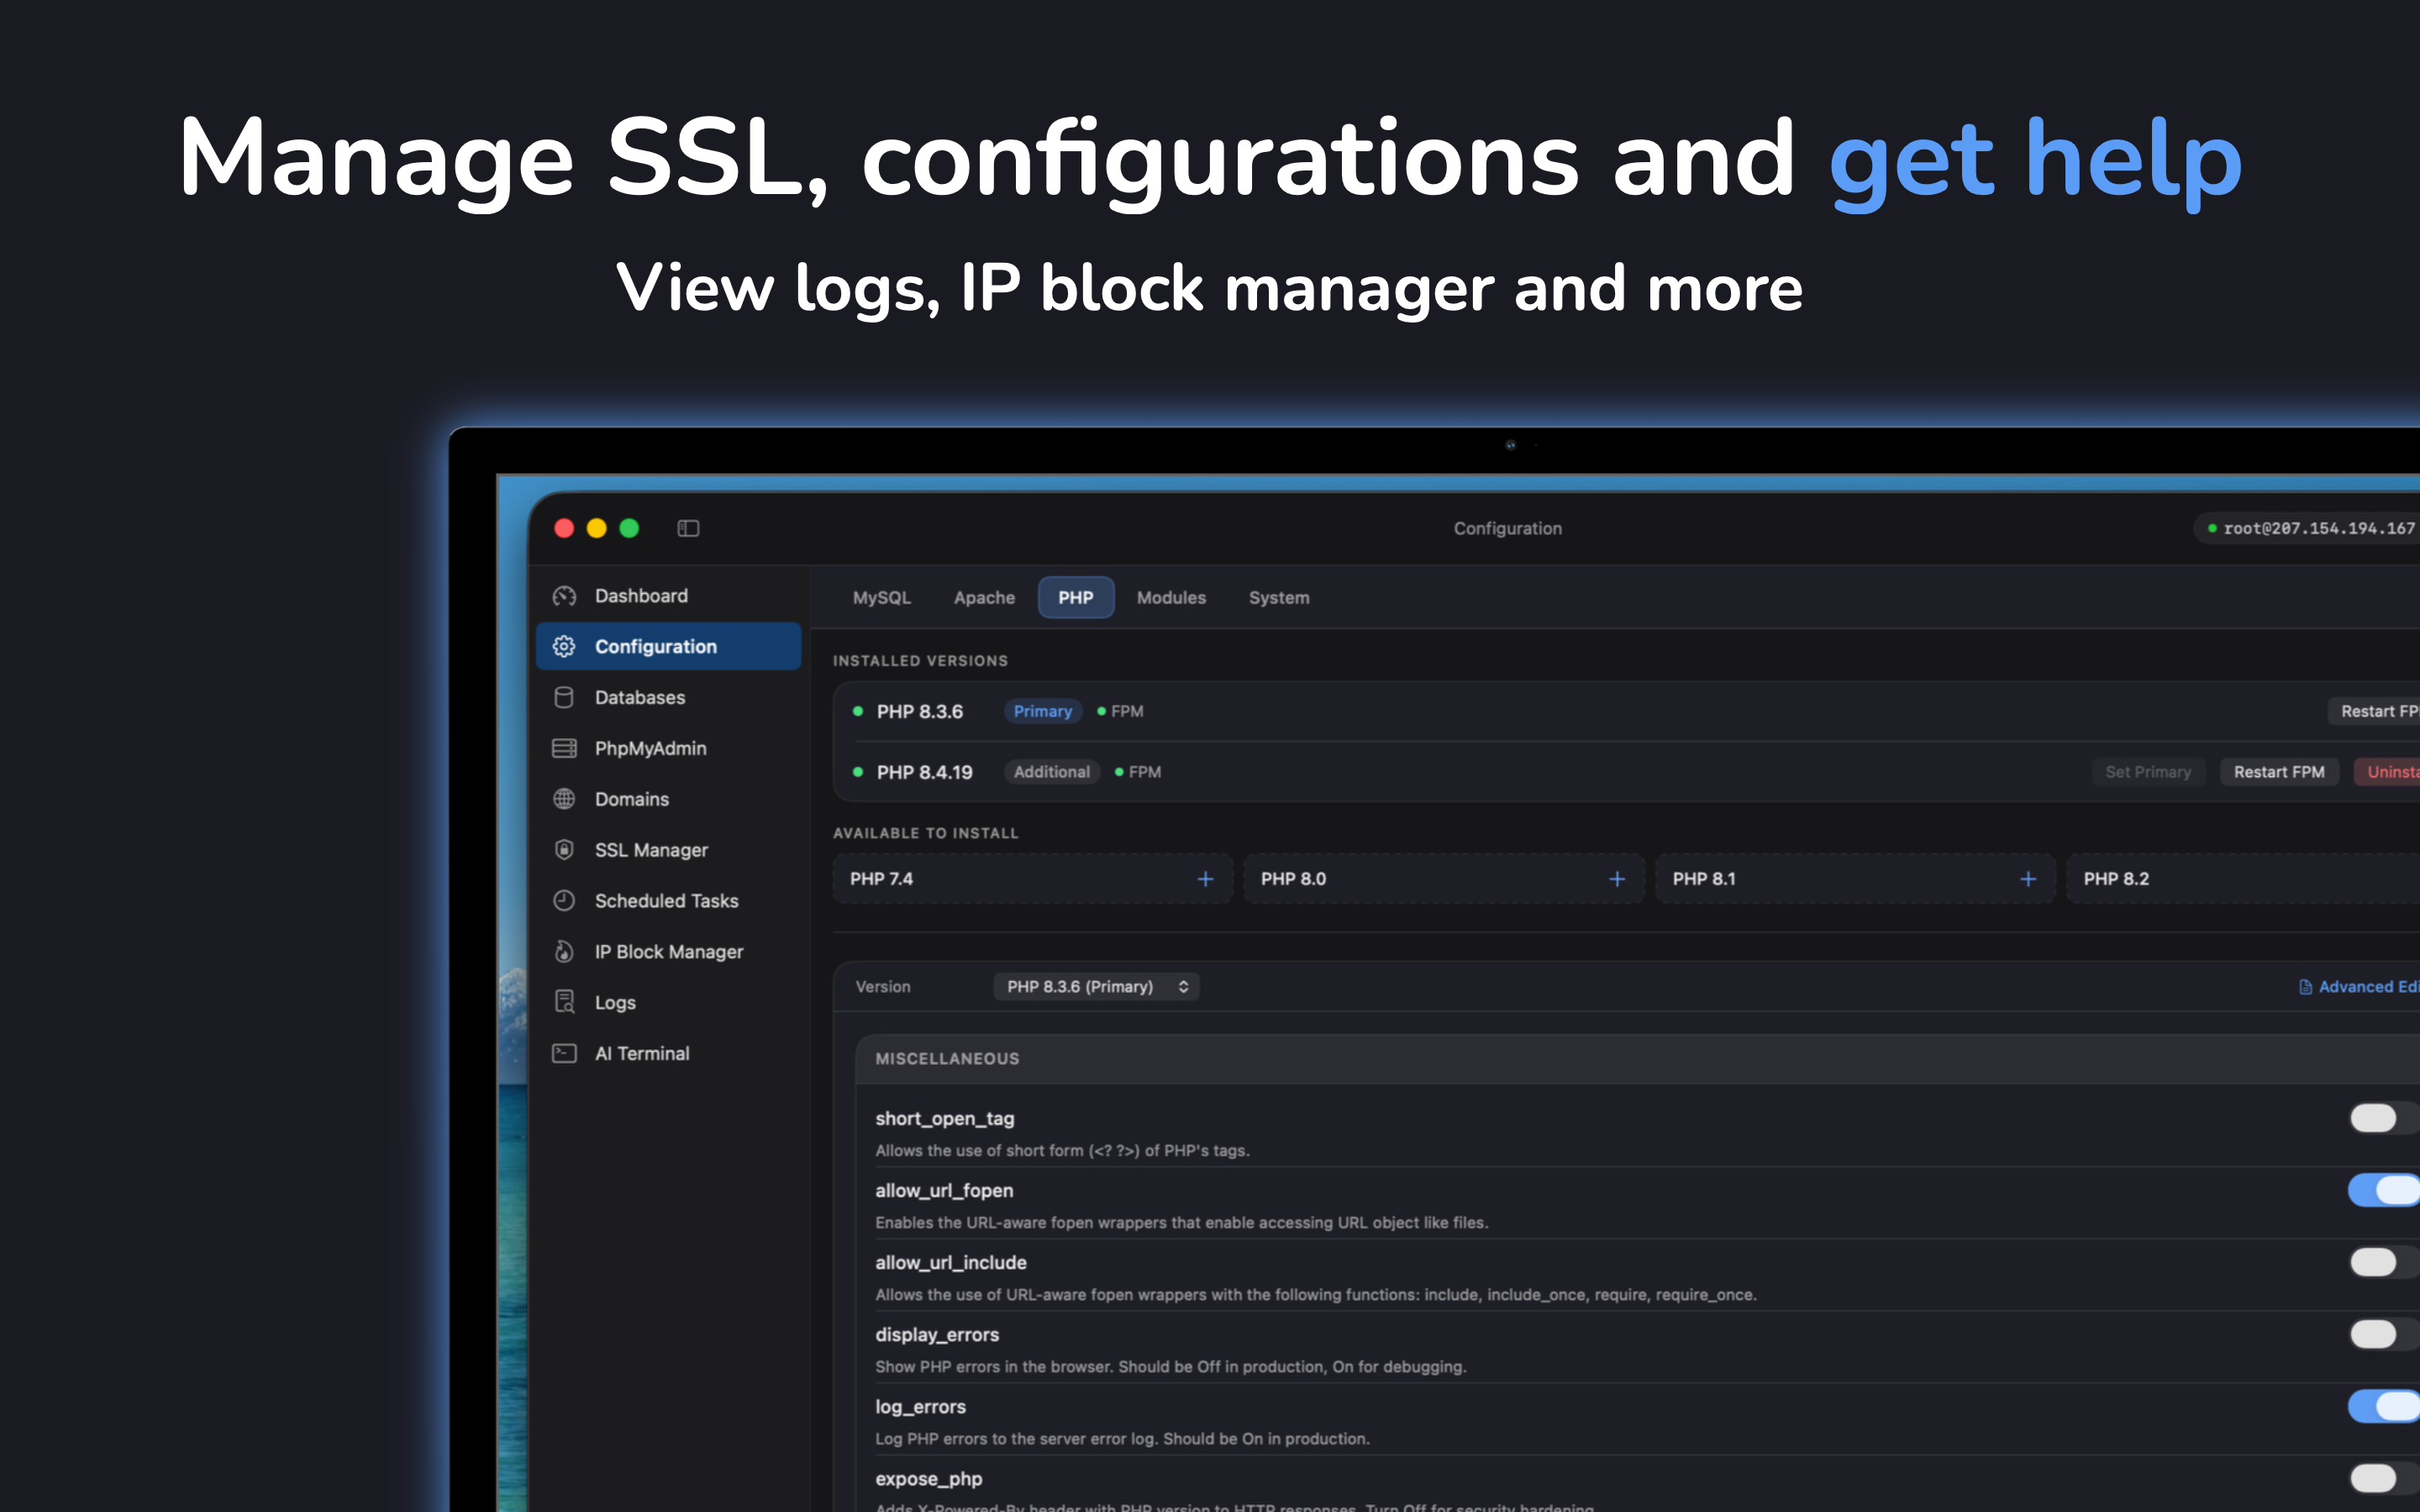Open the IP Block Manager icon
The height and width of the screenshot is (1512, 2420).
[x=564, y=952]
